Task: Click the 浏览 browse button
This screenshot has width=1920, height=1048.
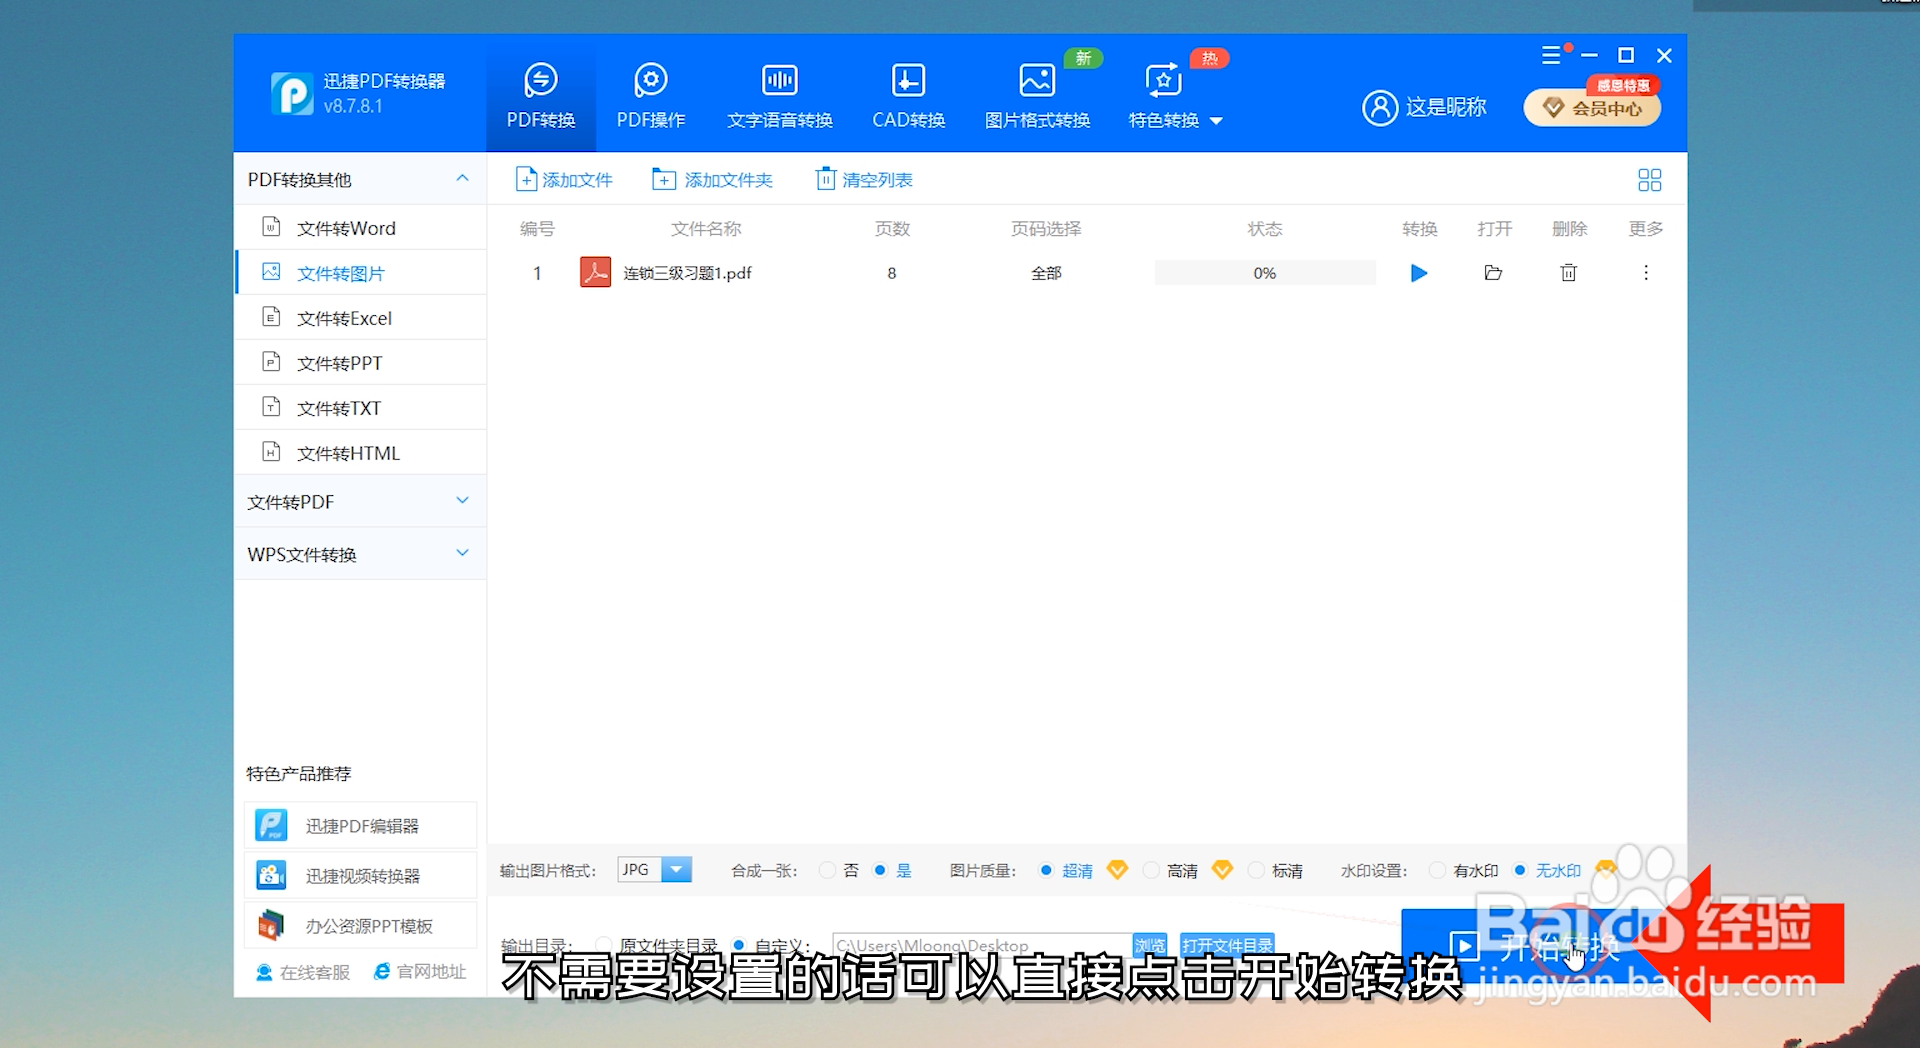Action: click(x=1150, y=945)
